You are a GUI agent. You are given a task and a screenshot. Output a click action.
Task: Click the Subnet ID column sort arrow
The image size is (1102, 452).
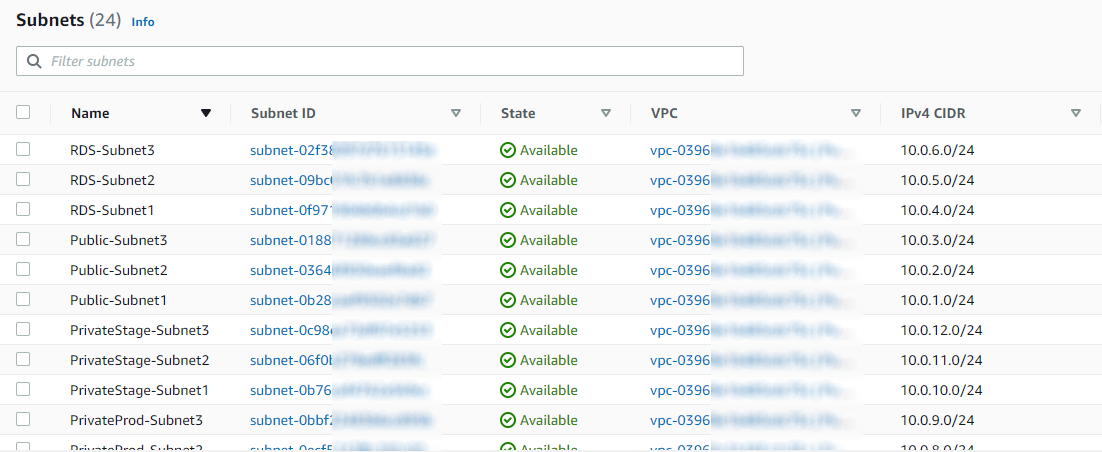click(x=456, y=114)
